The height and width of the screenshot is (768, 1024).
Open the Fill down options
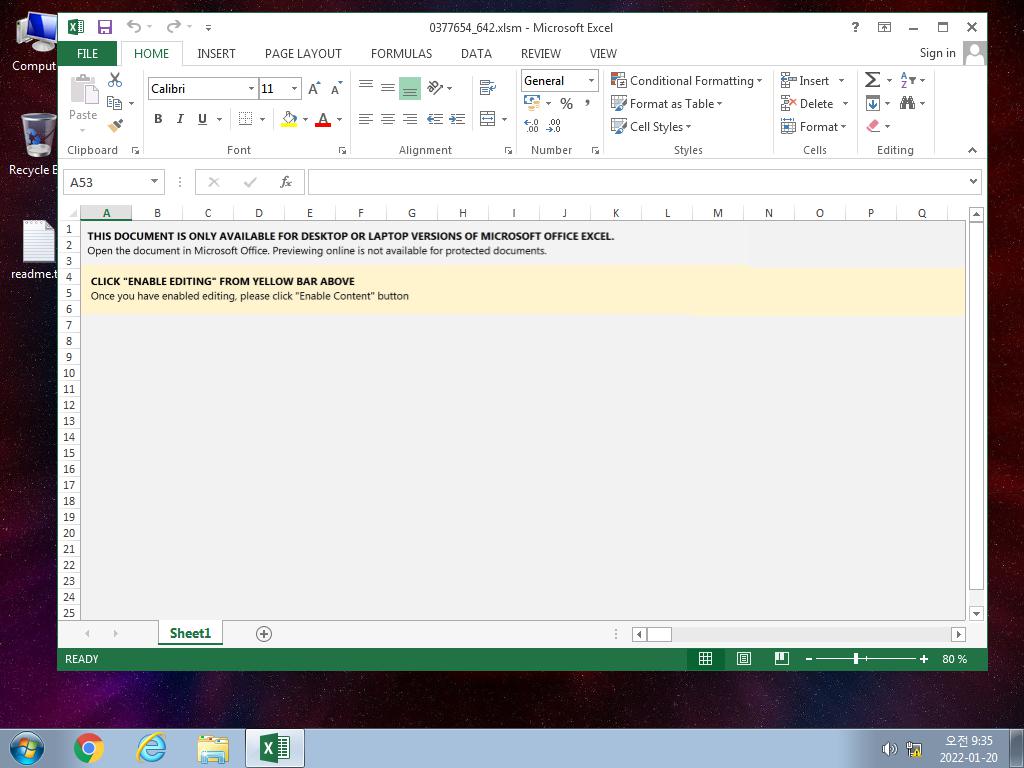[x=878, y=103]
